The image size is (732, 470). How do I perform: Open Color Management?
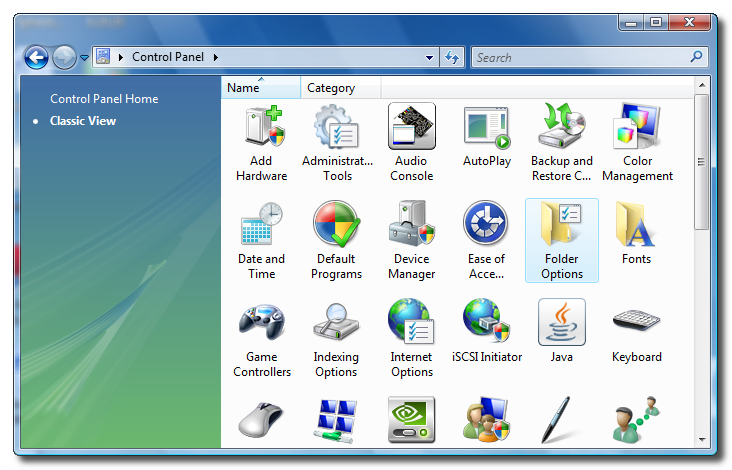[637, 141]
